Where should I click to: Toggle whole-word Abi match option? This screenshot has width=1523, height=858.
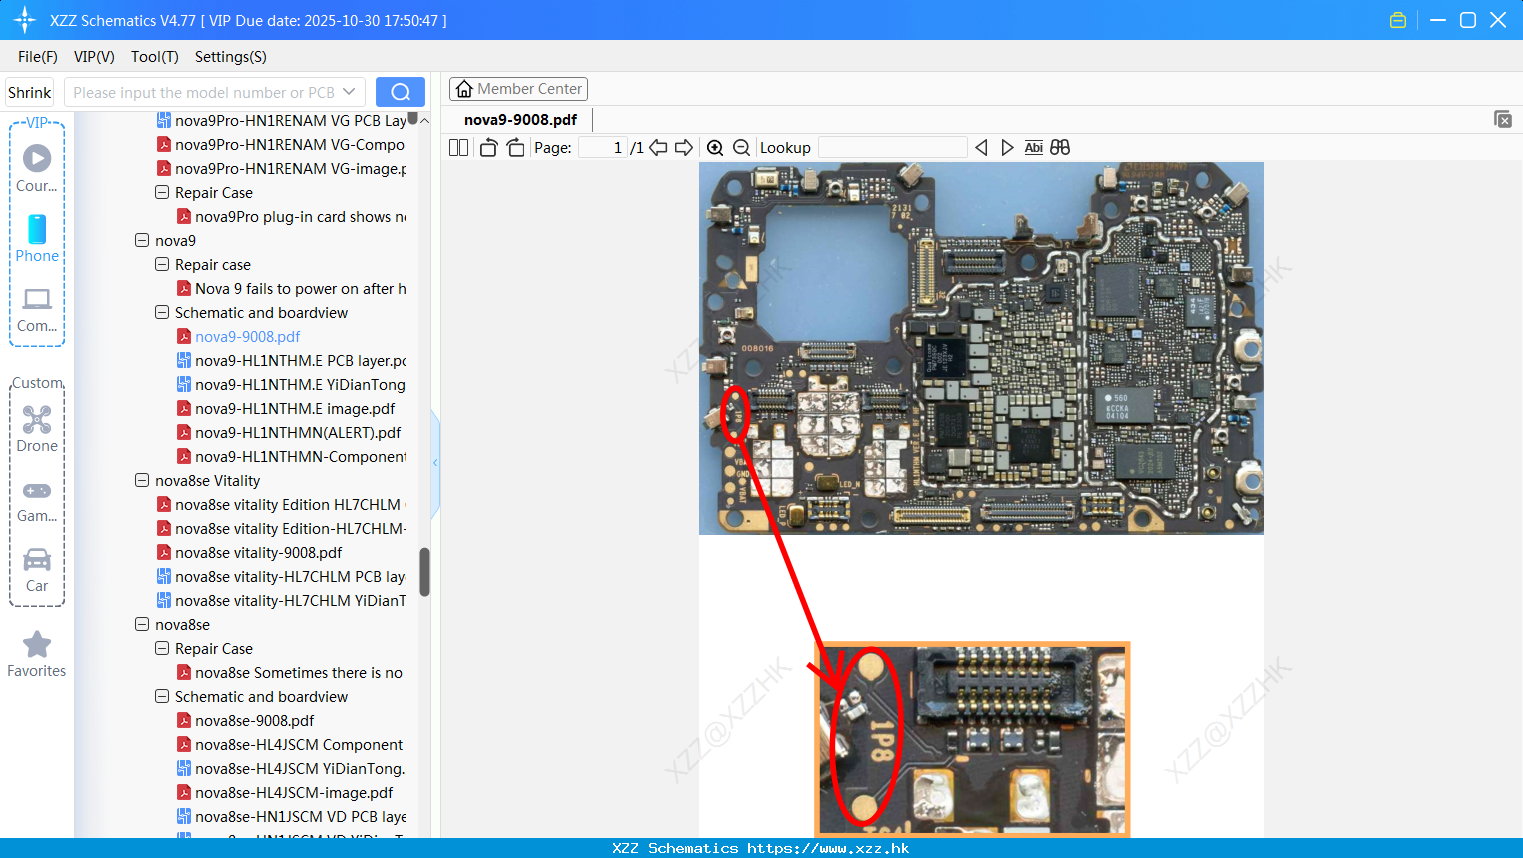tap(1033, 147)
